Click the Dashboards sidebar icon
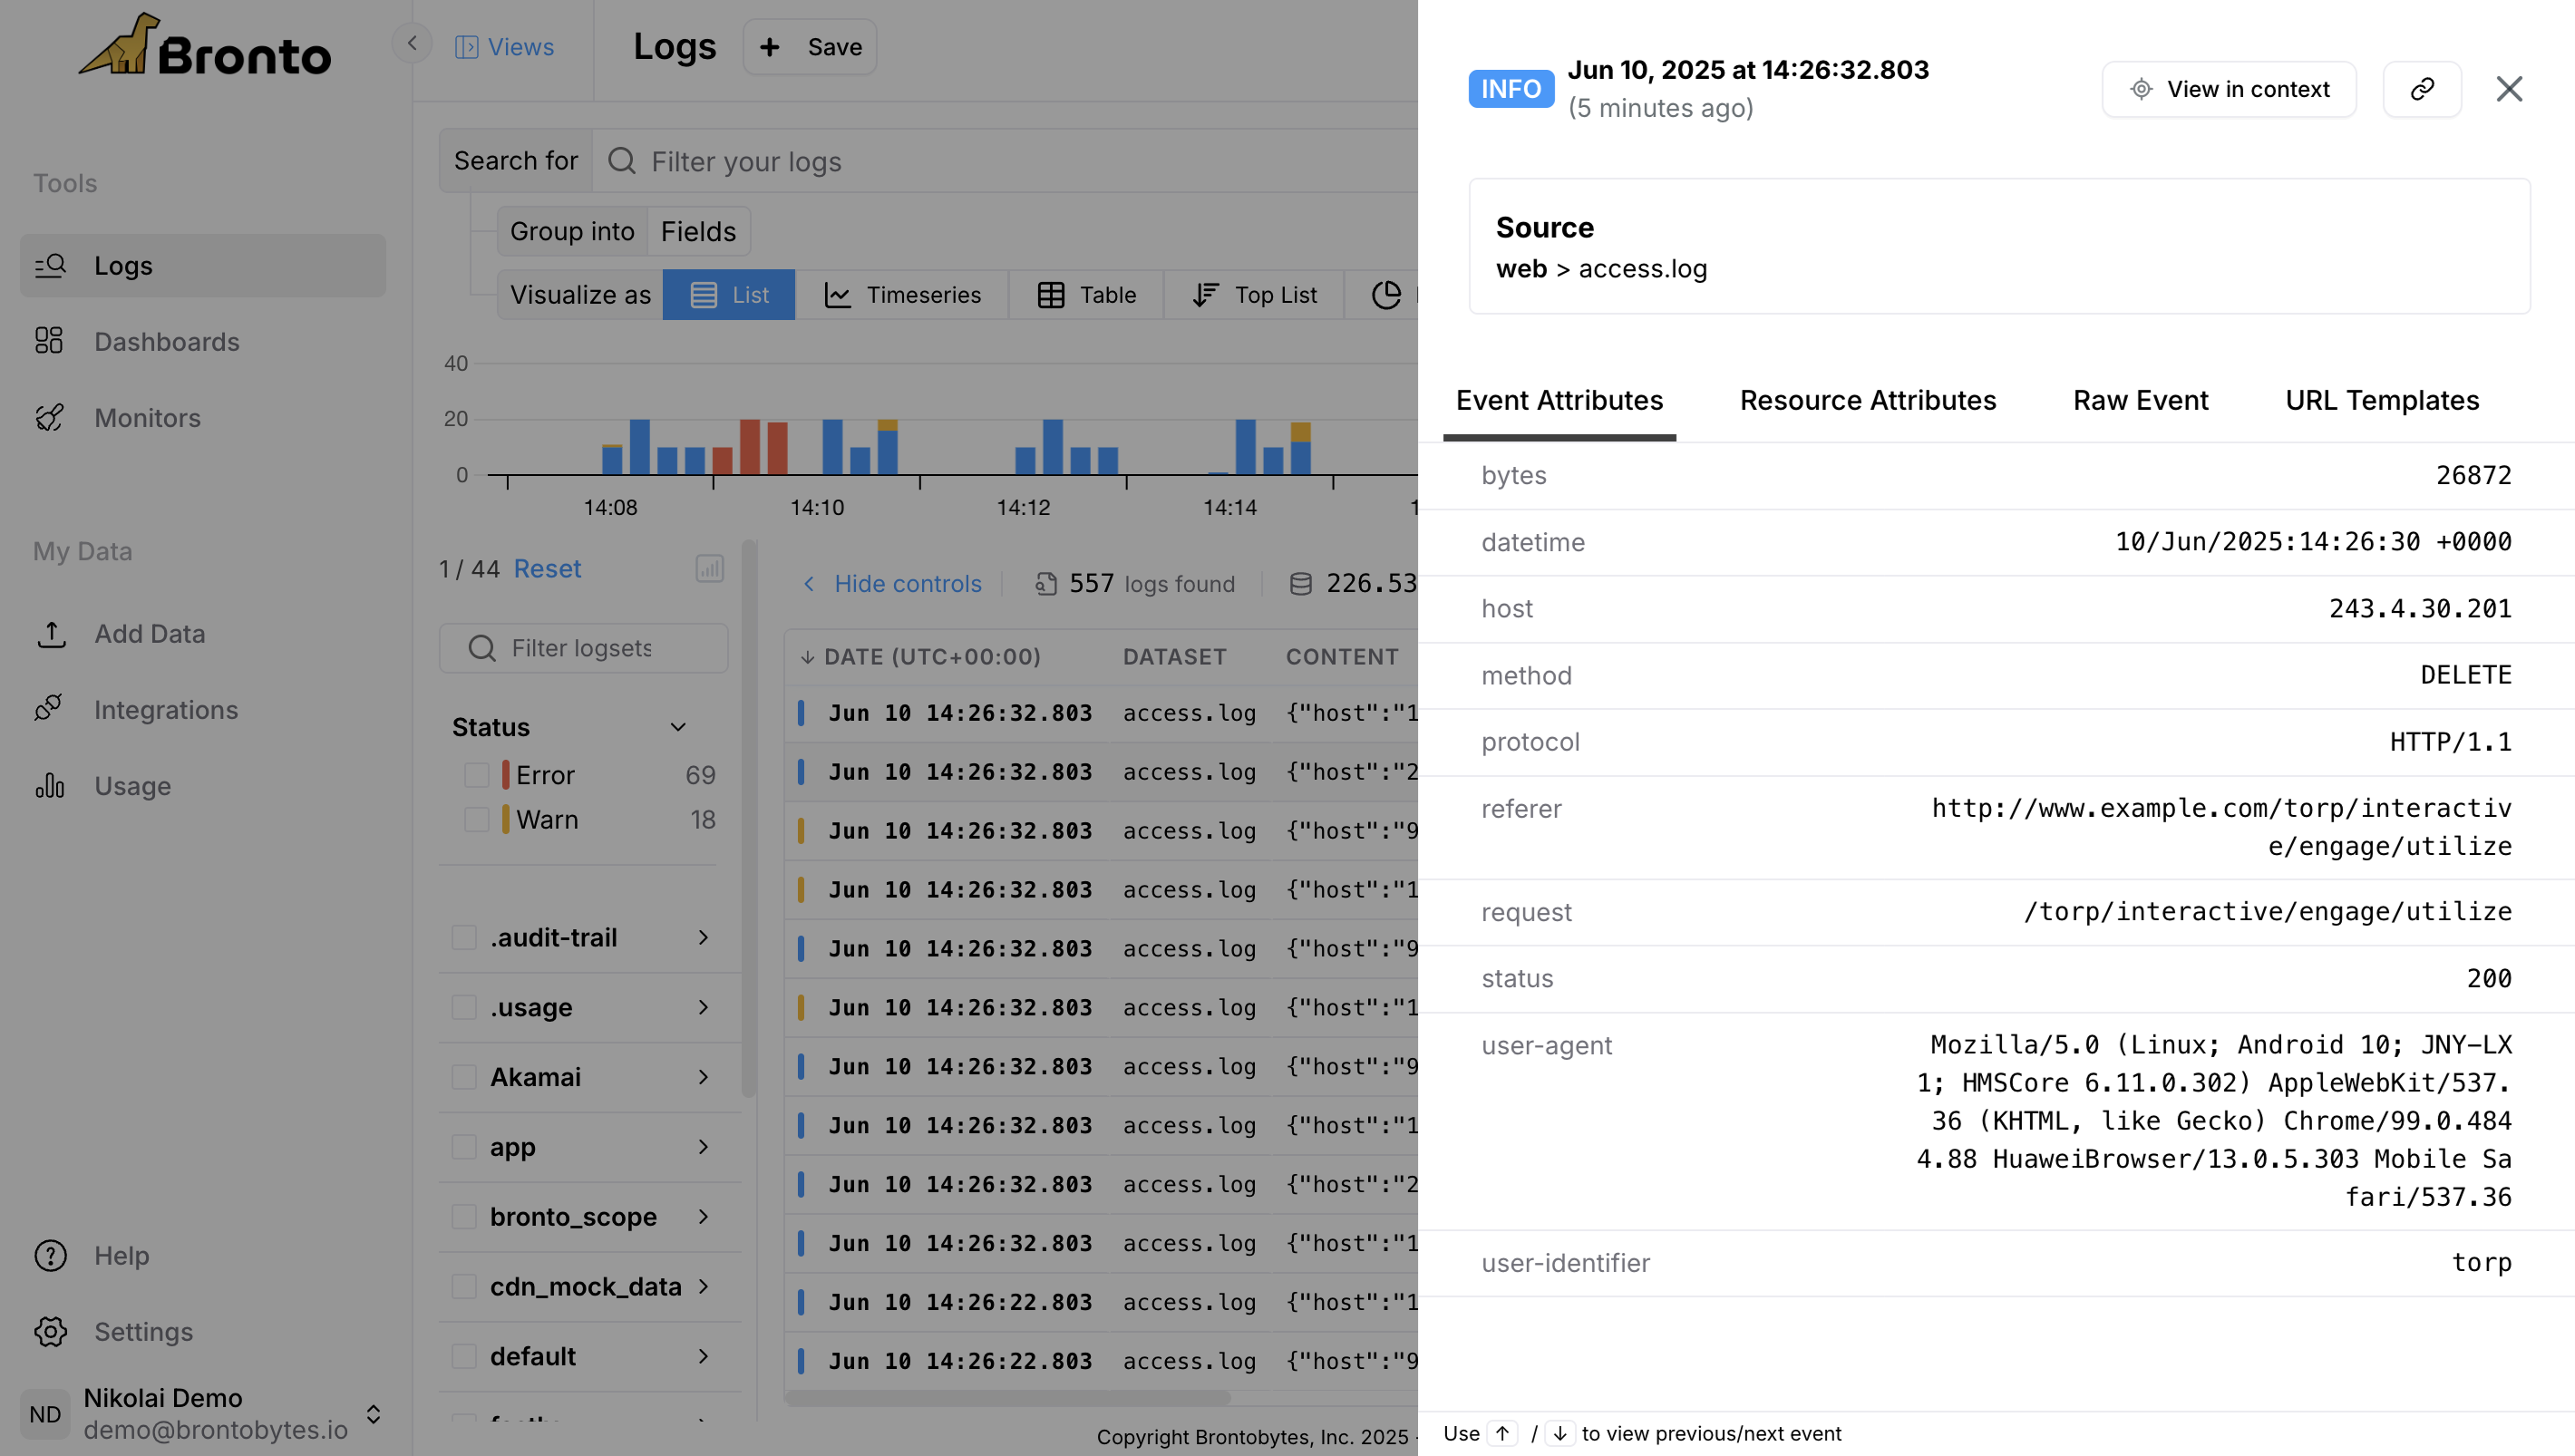Viewport: 2575px width, 1456px height. tap(49, 341)
